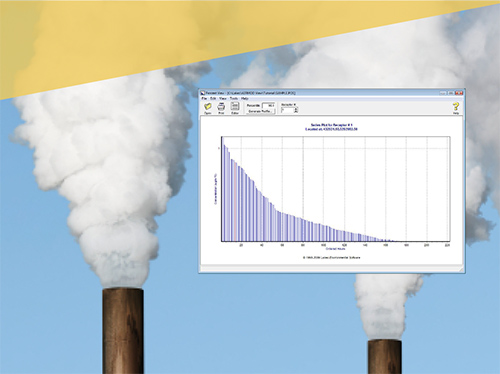Click the application icon in the title bar

202,93
